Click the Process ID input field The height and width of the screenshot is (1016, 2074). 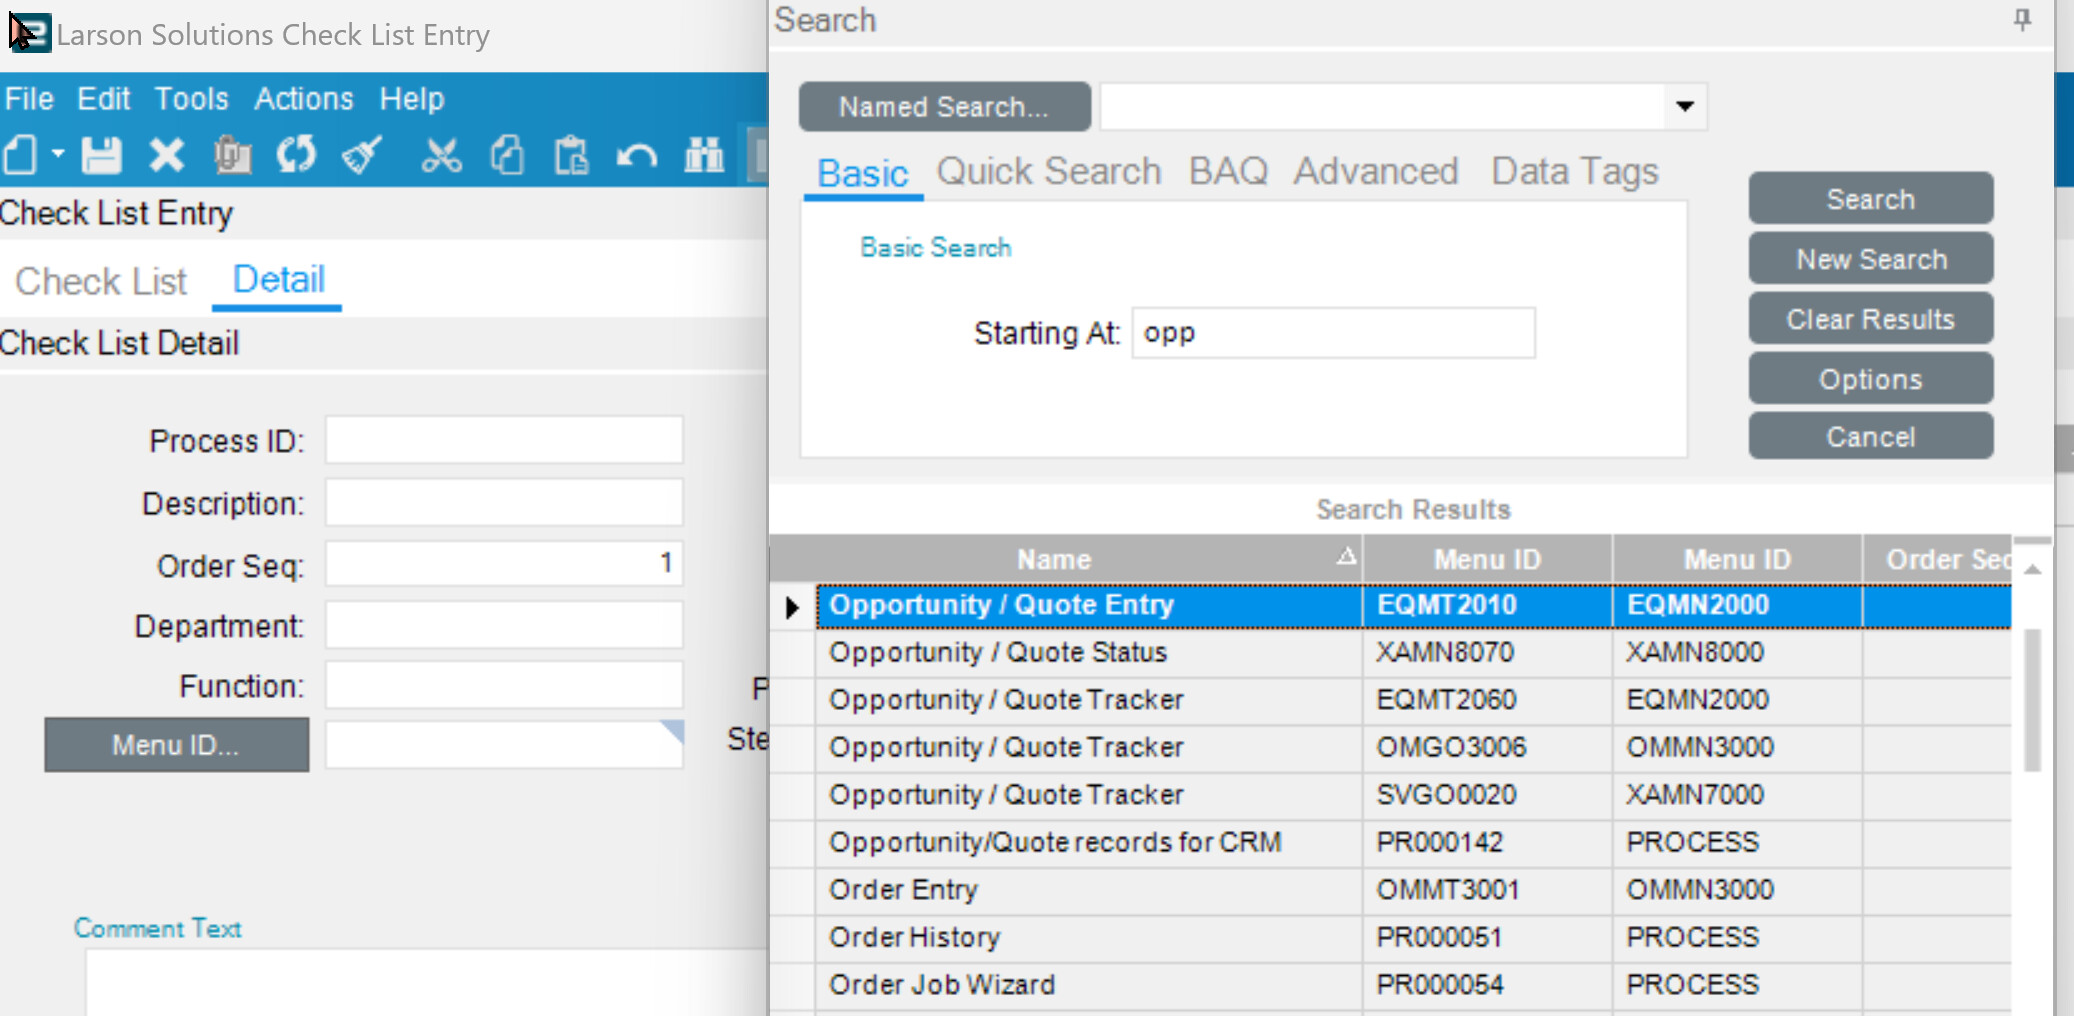[504, 440]
